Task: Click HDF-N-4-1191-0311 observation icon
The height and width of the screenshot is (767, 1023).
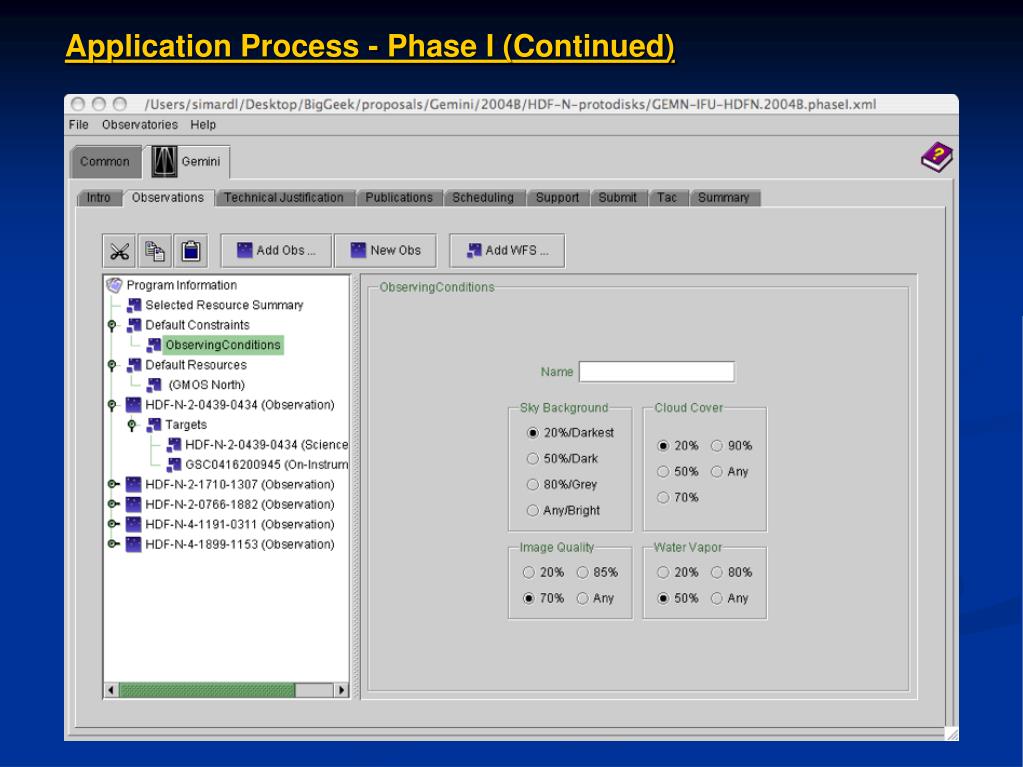Action: click(x=133, y=524)
